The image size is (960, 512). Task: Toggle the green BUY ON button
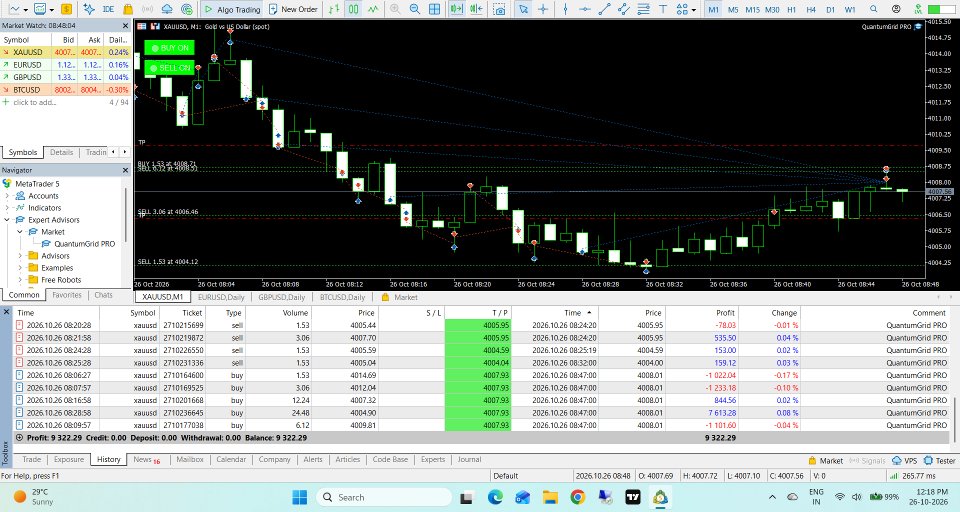point(169,48)
